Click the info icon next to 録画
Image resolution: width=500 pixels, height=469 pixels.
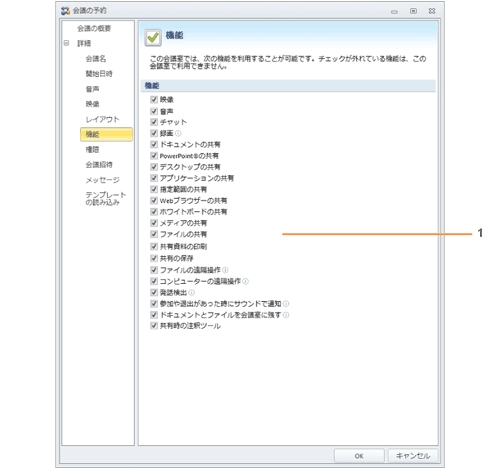pos(178,133)
